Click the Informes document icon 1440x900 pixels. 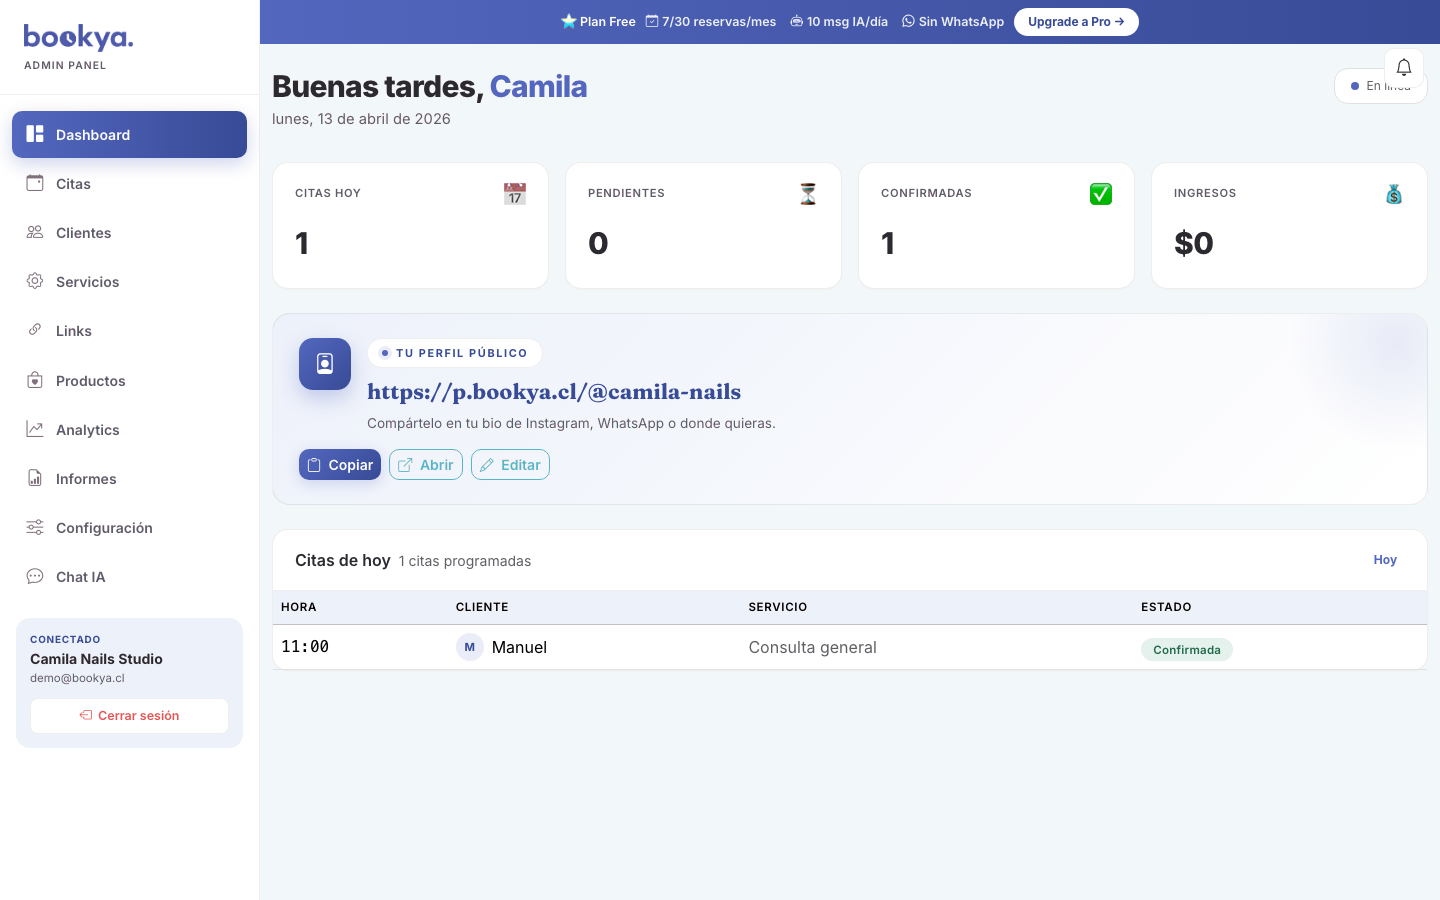(35, 478)
